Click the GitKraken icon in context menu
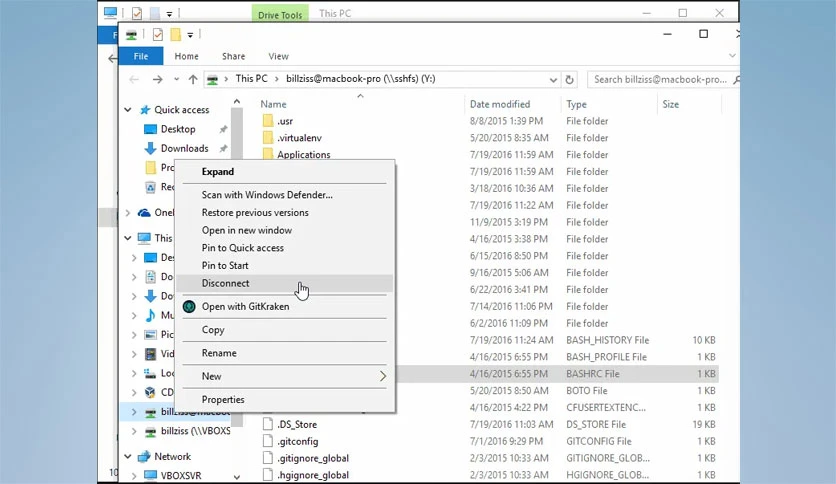The height and width of the screenshot is (484, 836). tap(189, 306)
